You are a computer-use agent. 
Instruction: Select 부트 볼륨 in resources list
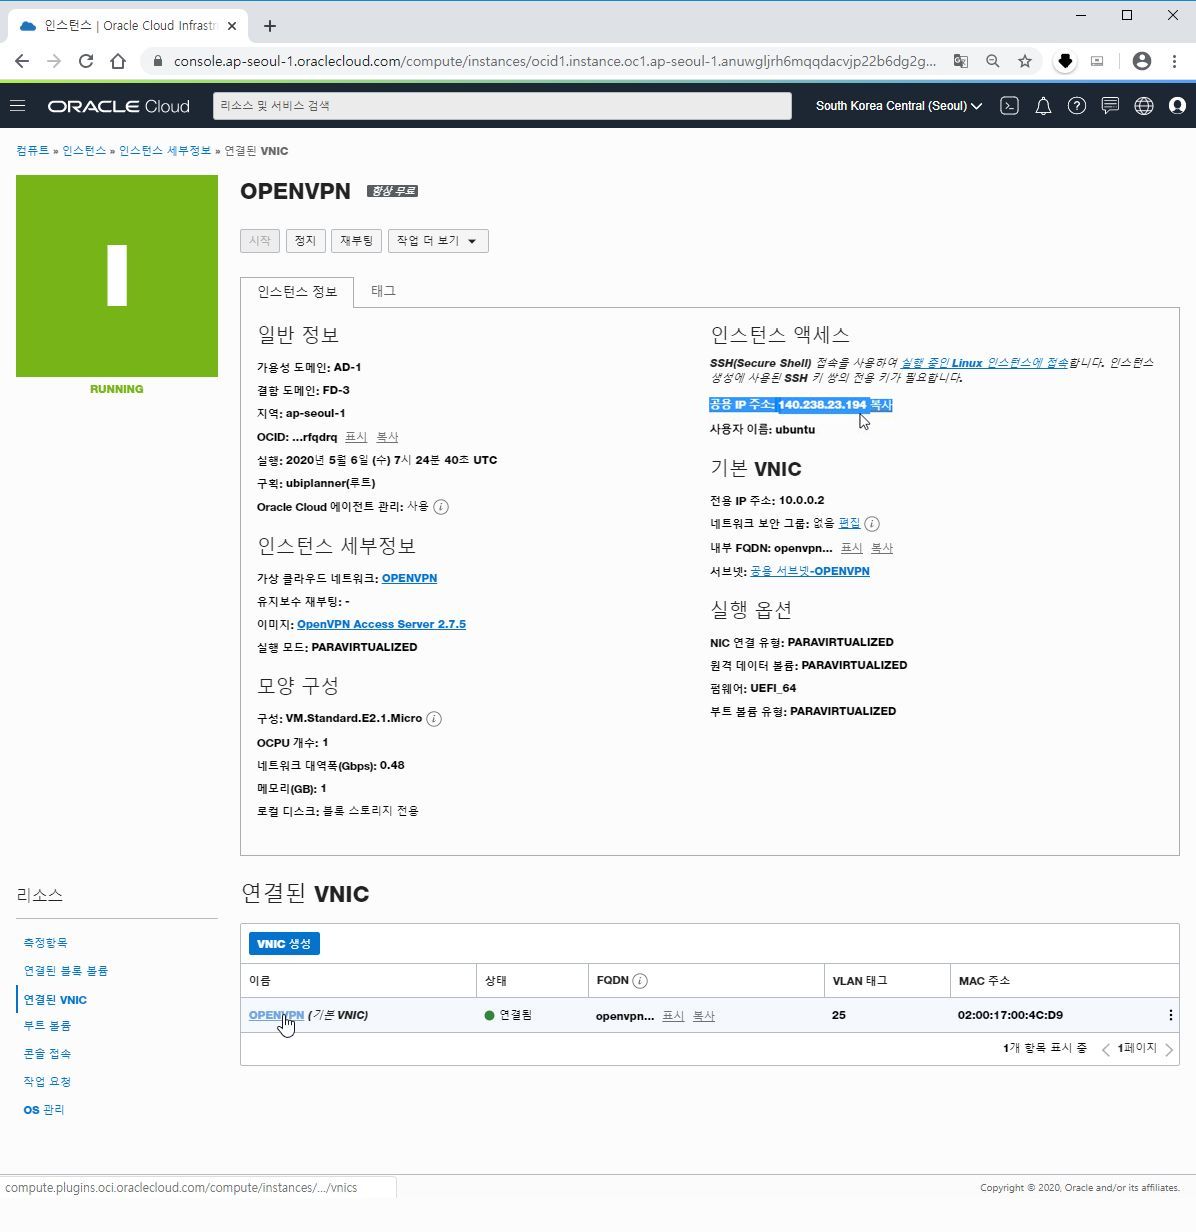(x=47, y=1026)
